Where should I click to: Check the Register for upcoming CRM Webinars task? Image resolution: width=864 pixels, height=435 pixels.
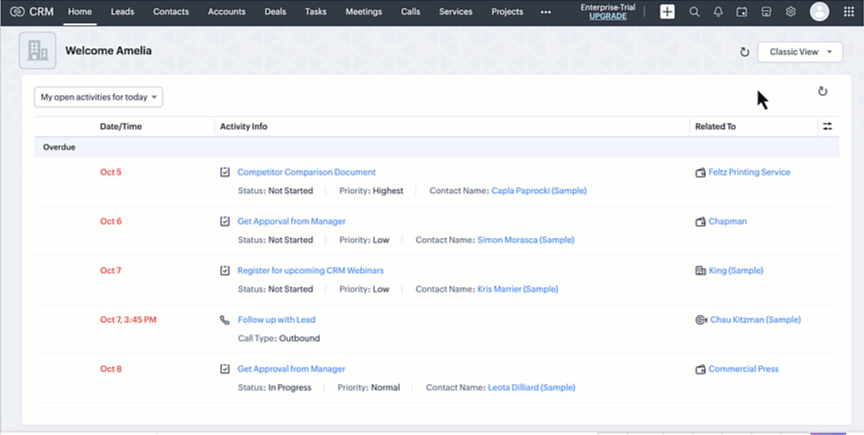(x=225, y=270)
